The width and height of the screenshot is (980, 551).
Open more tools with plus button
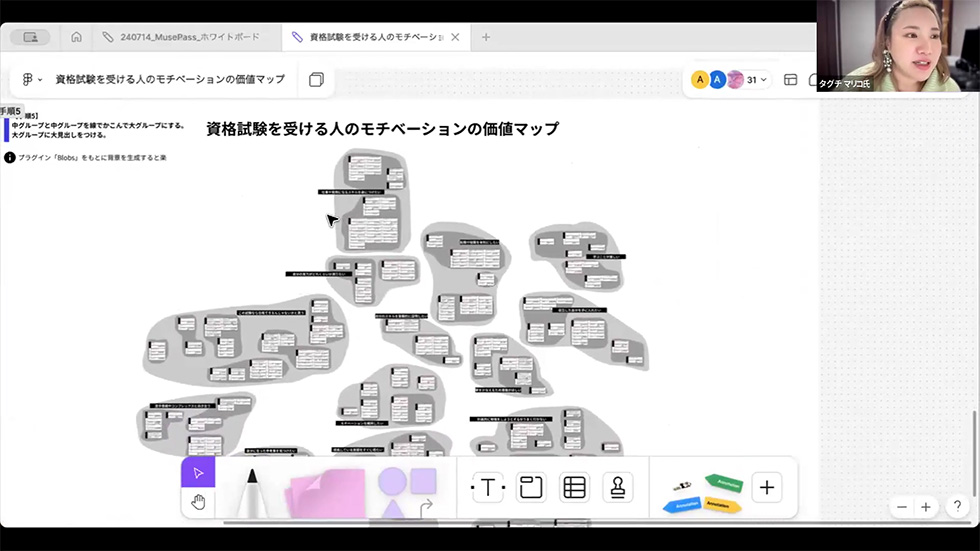coord(767,487)
